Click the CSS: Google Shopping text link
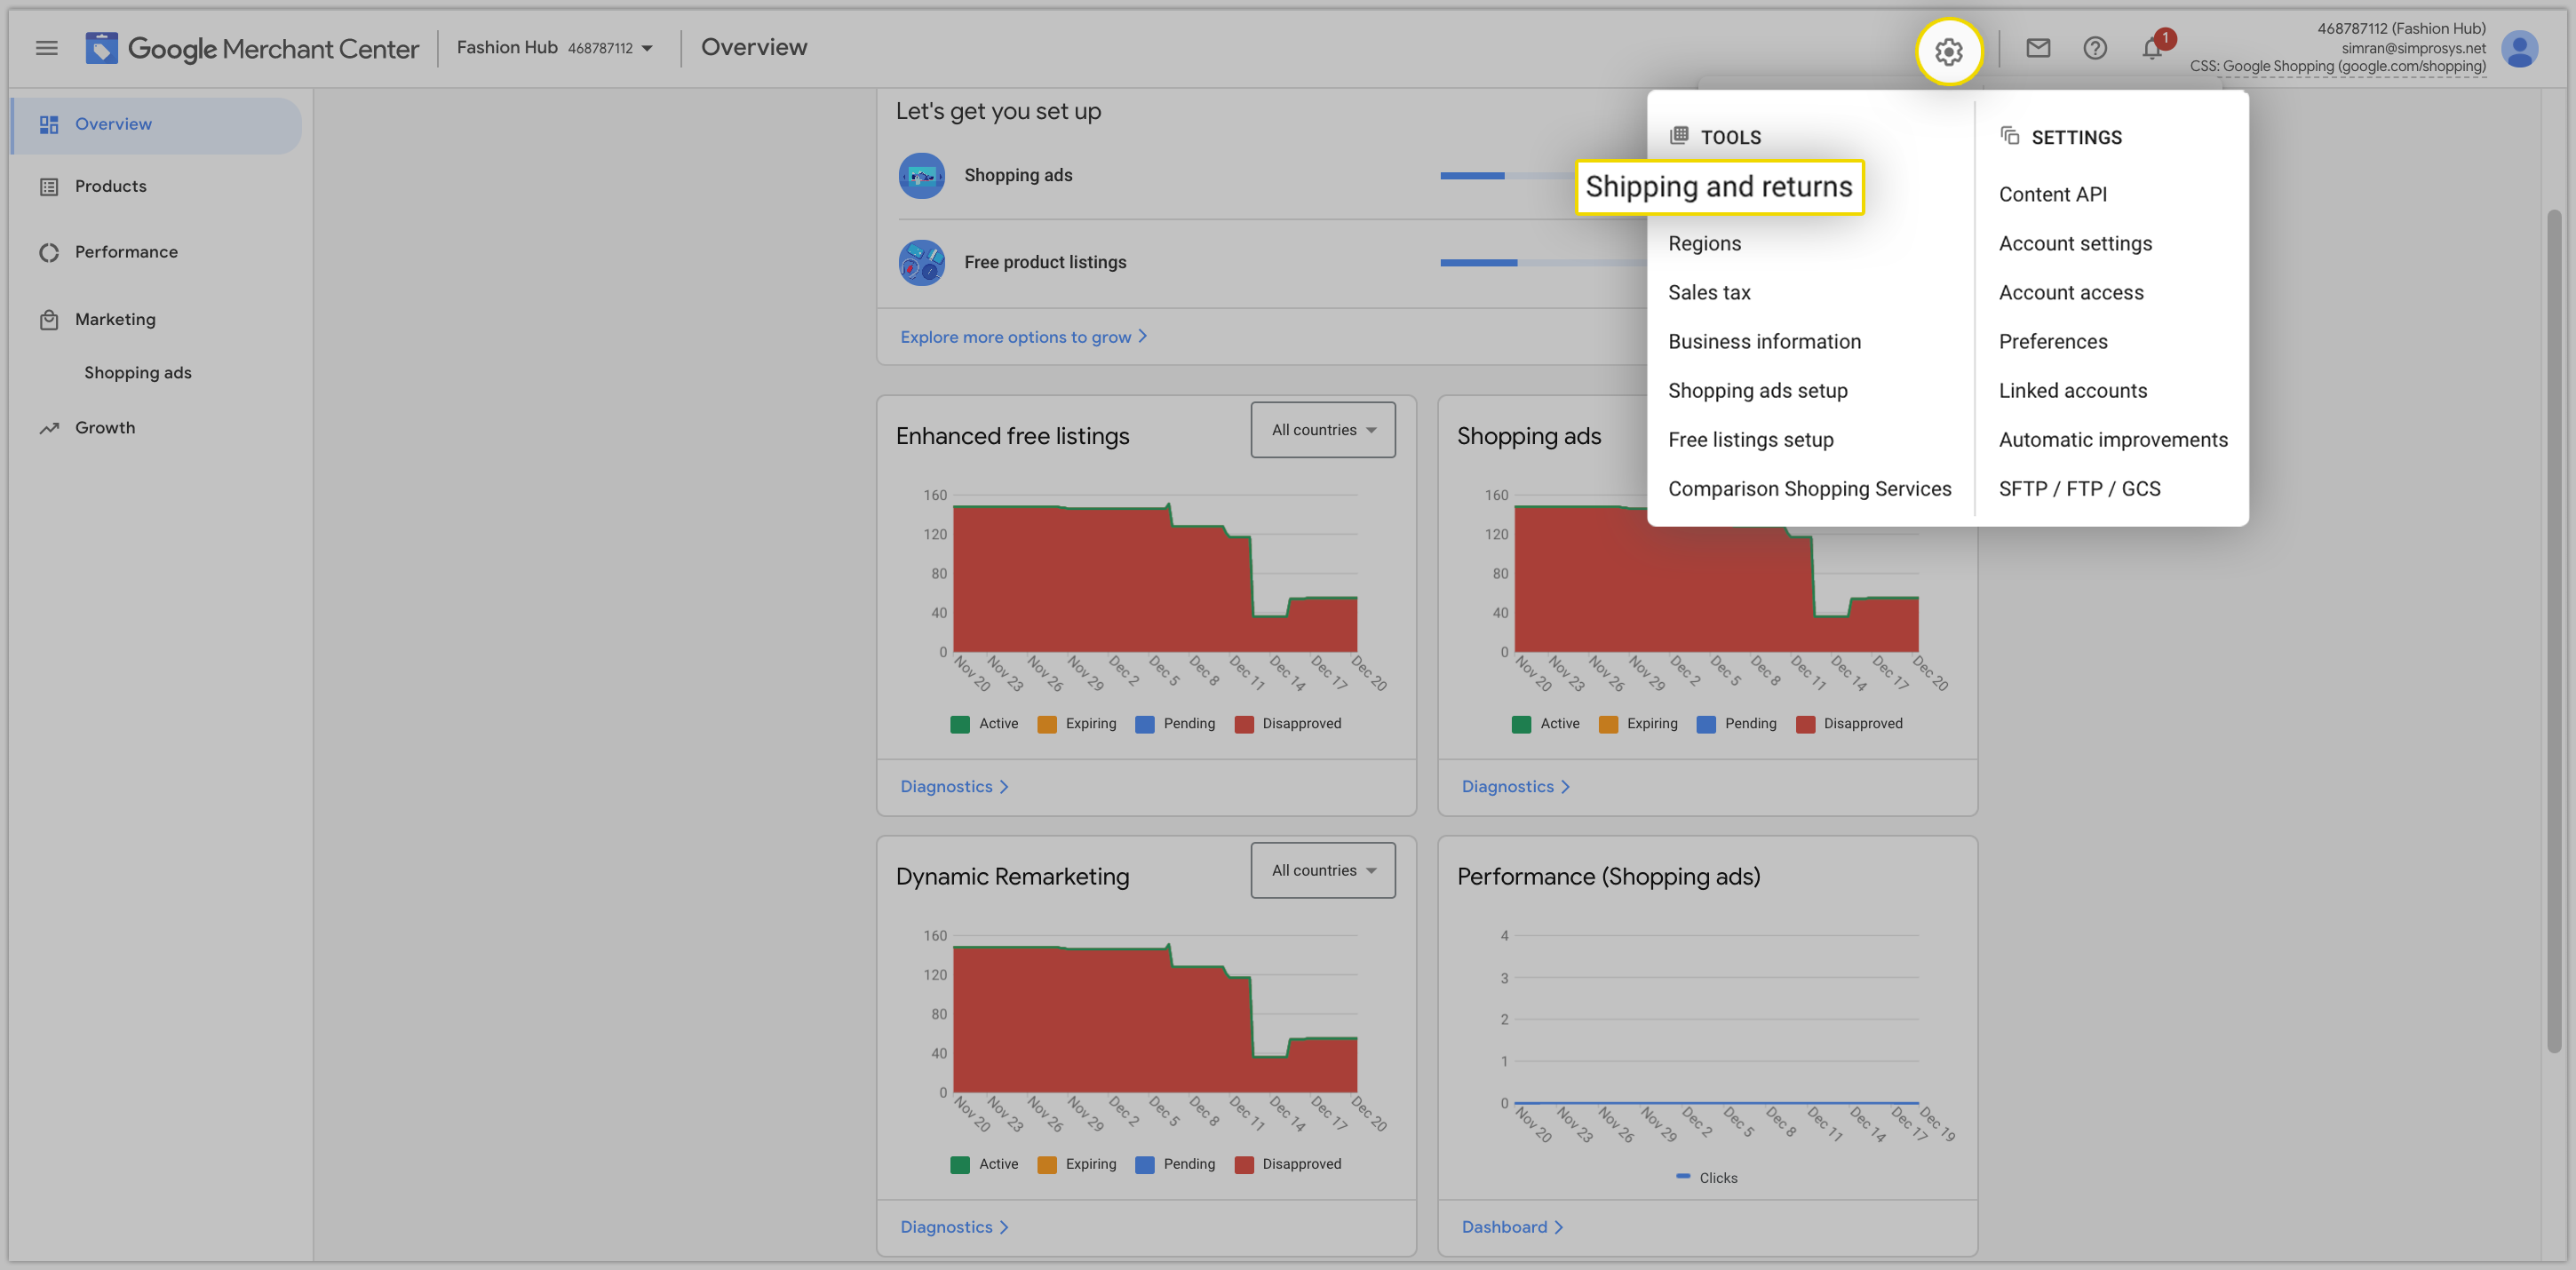This screenshot has height=1270, width=2576. (2337, 66)
